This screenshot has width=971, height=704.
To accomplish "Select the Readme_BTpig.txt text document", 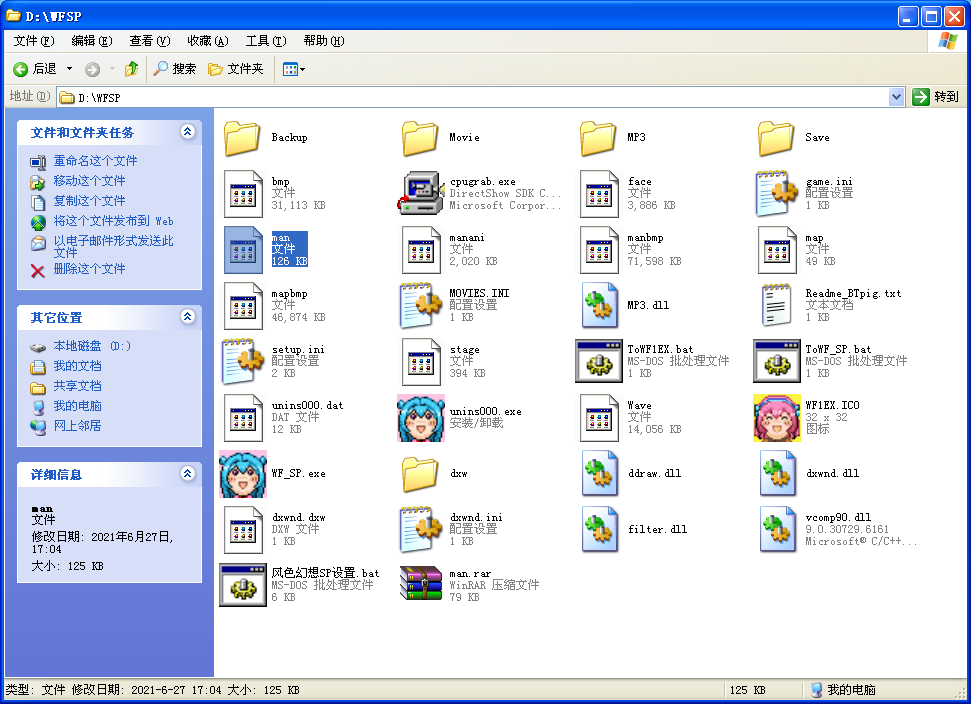I will (777, 306).
